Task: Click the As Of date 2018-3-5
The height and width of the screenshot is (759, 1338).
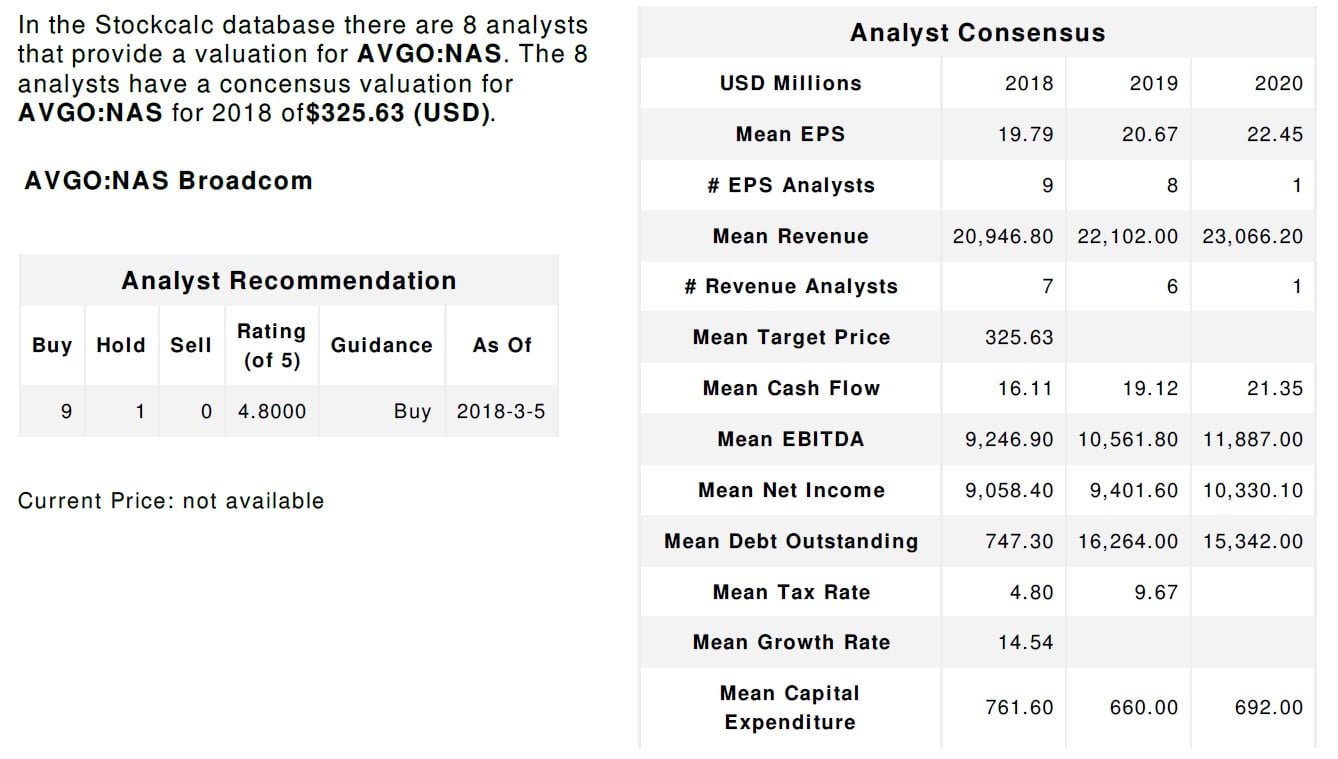Action: coord(501,412)
